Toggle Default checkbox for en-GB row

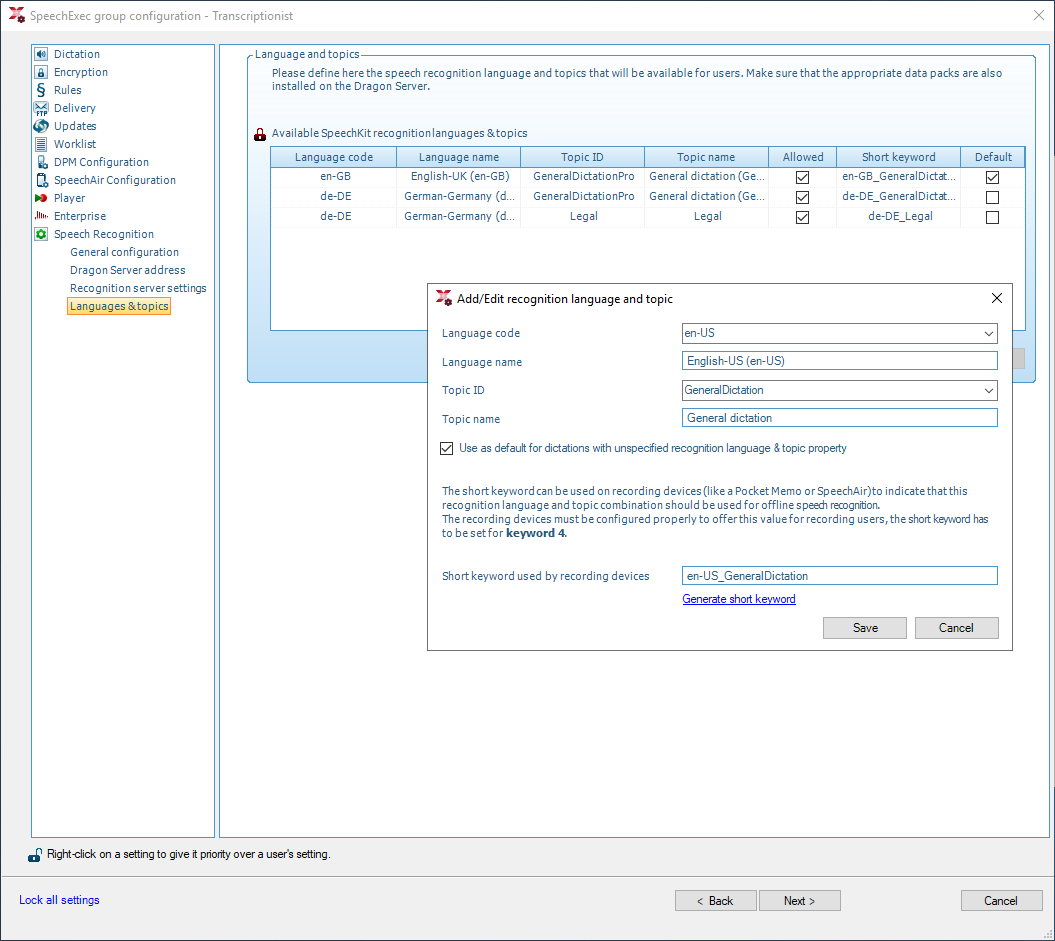[x=992, y=177]
